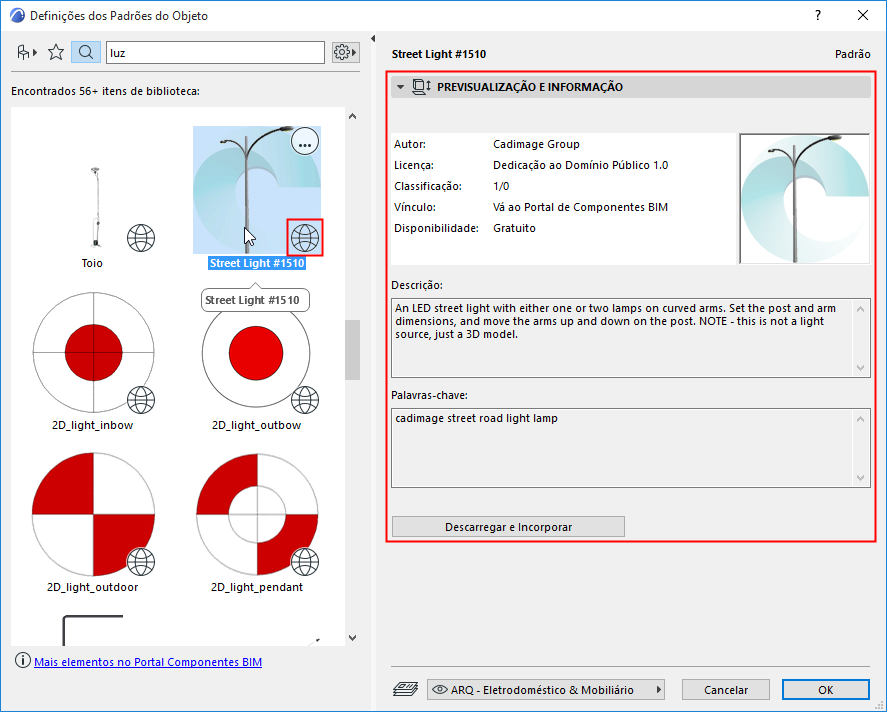
Task: Select the 2D_light_pendant thumbnail
Action: point(257,514)
